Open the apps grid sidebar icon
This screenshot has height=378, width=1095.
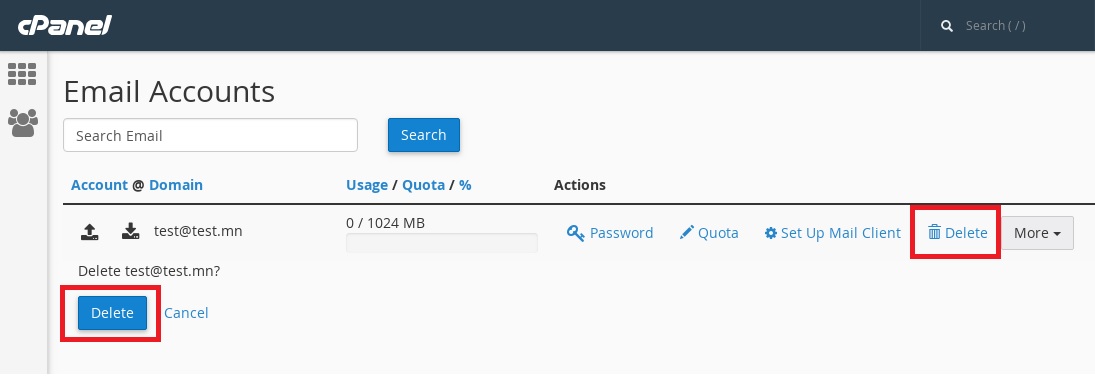22,74
